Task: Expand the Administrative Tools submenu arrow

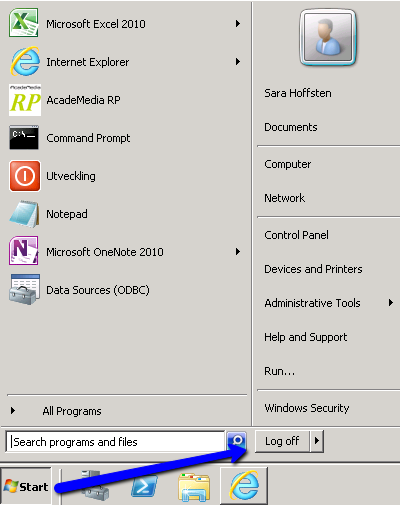Action: (x=391, y=302)
